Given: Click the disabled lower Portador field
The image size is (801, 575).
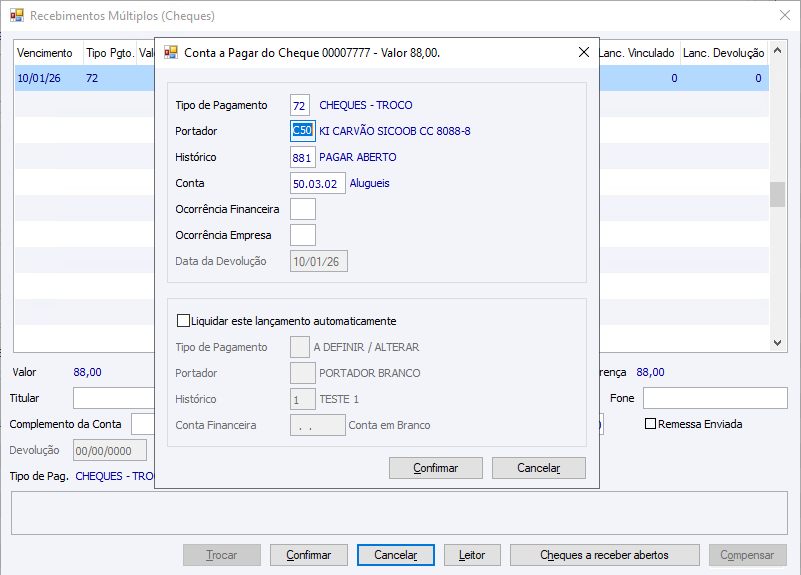Looking at the screenshot, I should point(302,373).
